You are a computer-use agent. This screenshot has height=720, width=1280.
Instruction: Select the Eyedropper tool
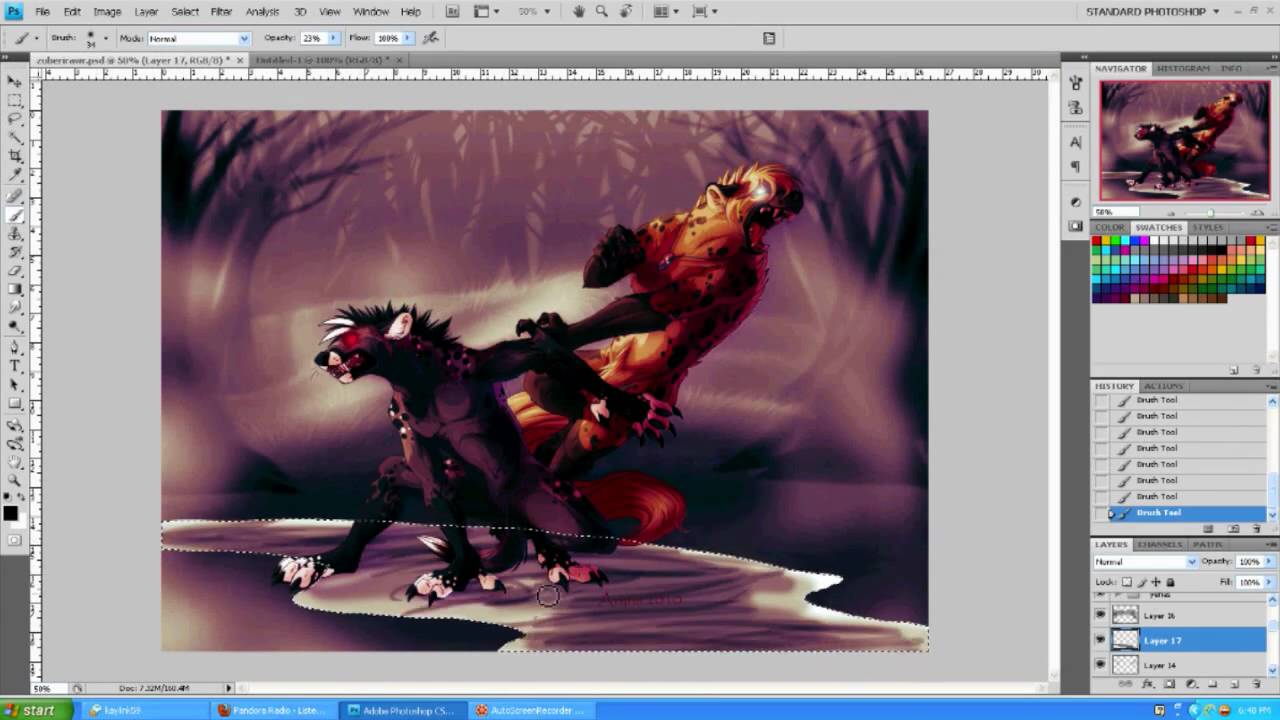tap(15, 175)
